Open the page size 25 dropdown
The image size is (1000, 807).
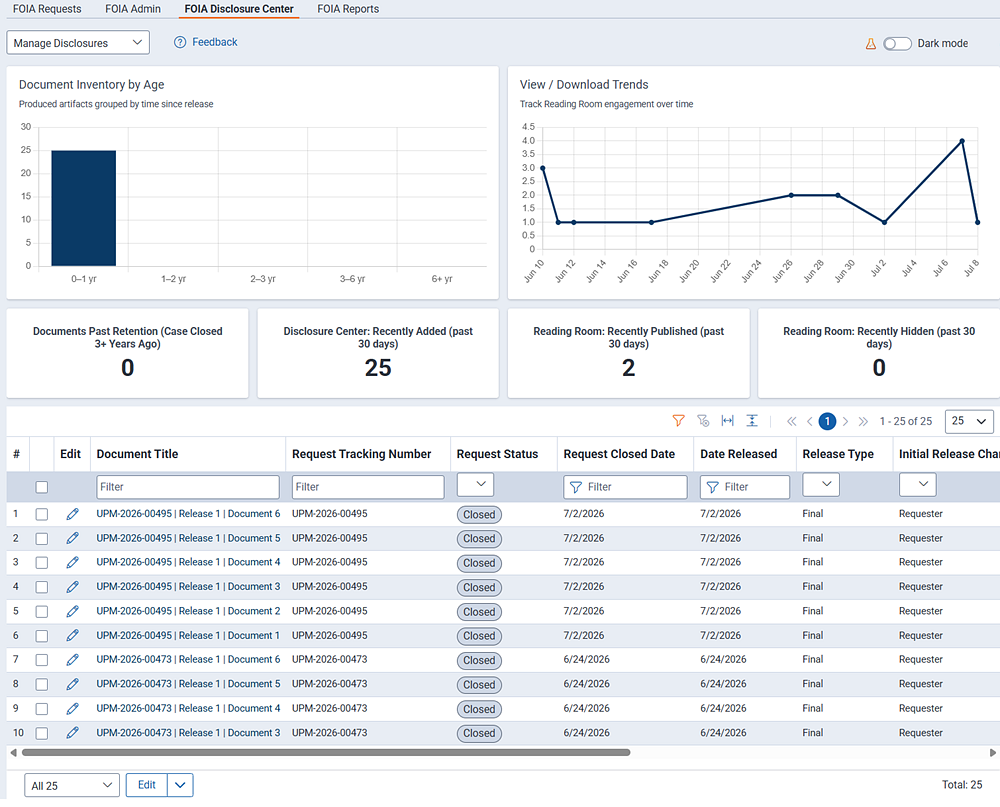click(x=969, y=421)
